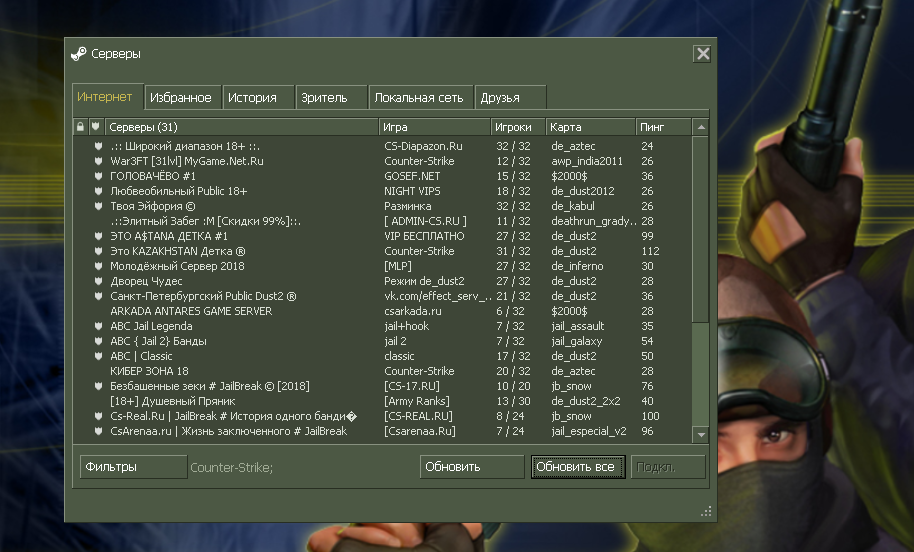This screenshot has width=914, height=552.
Task: Sort by the Игра column header
Action: coord(435,126)
